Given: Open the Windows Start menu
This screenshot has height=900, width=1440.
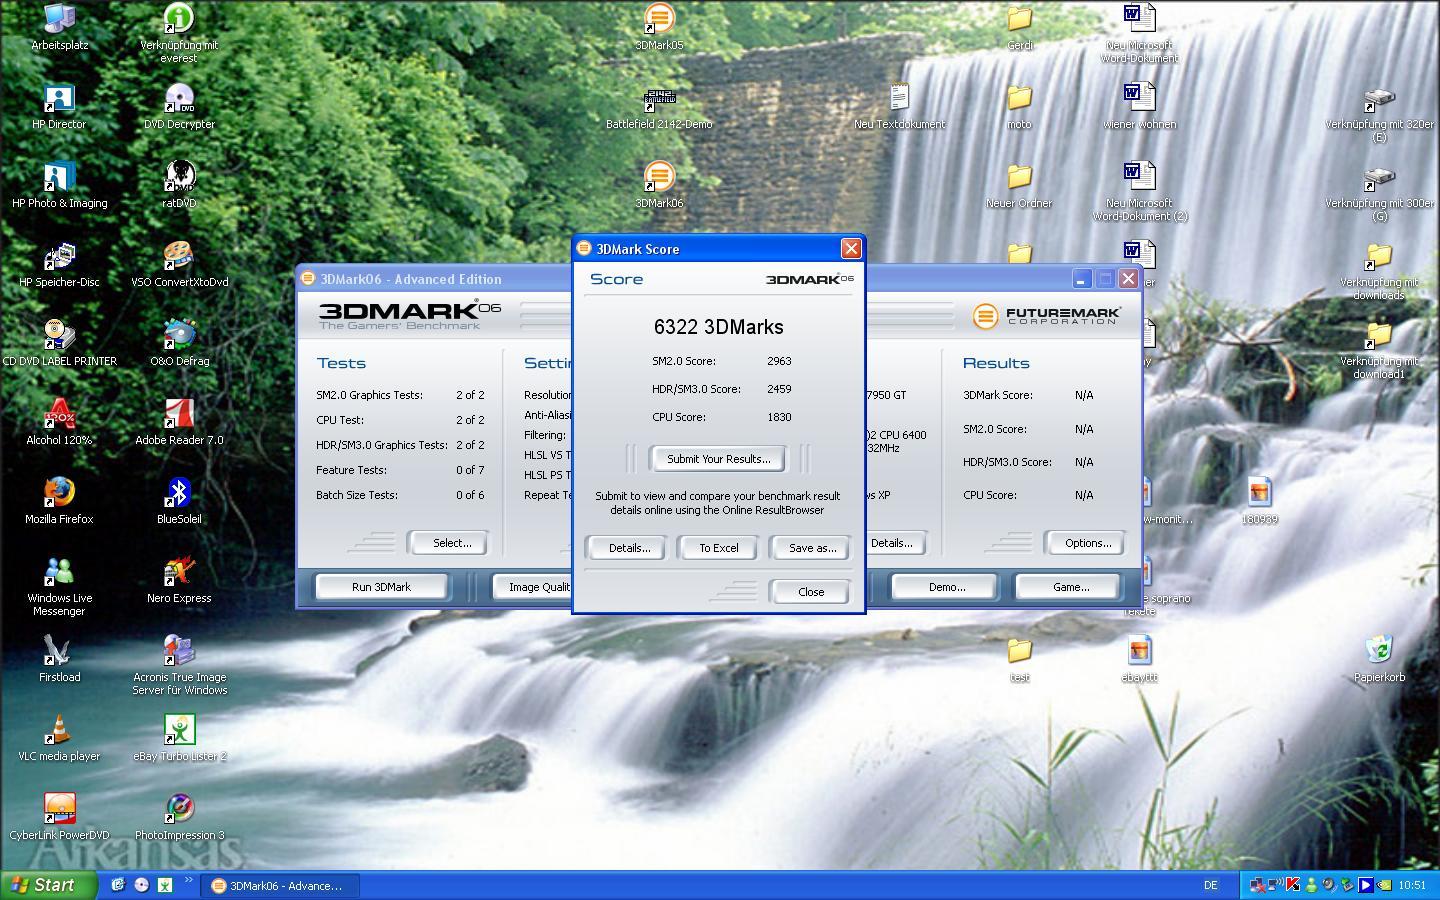Looking at the screenshot, I should pos(48,885).
